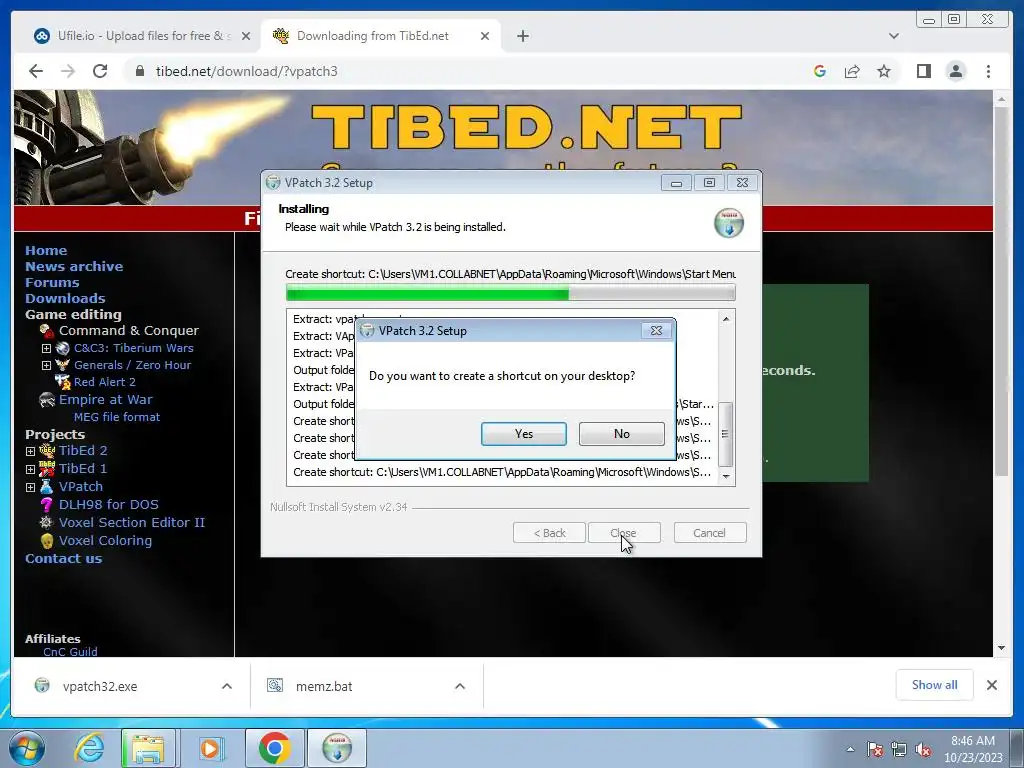Share this page via share icon
This screenshot has height=768, width=1024.
[x=852, y=71]
